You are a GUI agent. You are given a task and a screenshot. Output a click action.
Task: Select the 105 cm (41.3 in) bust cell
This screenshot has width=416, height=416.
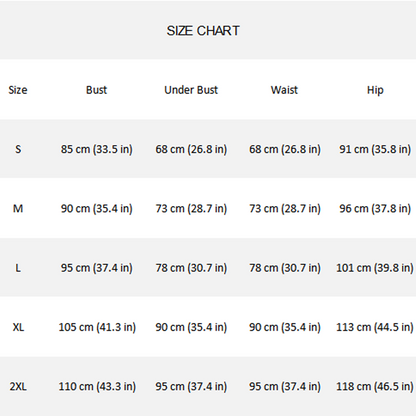pyautogui.click(x=97, y=327)
